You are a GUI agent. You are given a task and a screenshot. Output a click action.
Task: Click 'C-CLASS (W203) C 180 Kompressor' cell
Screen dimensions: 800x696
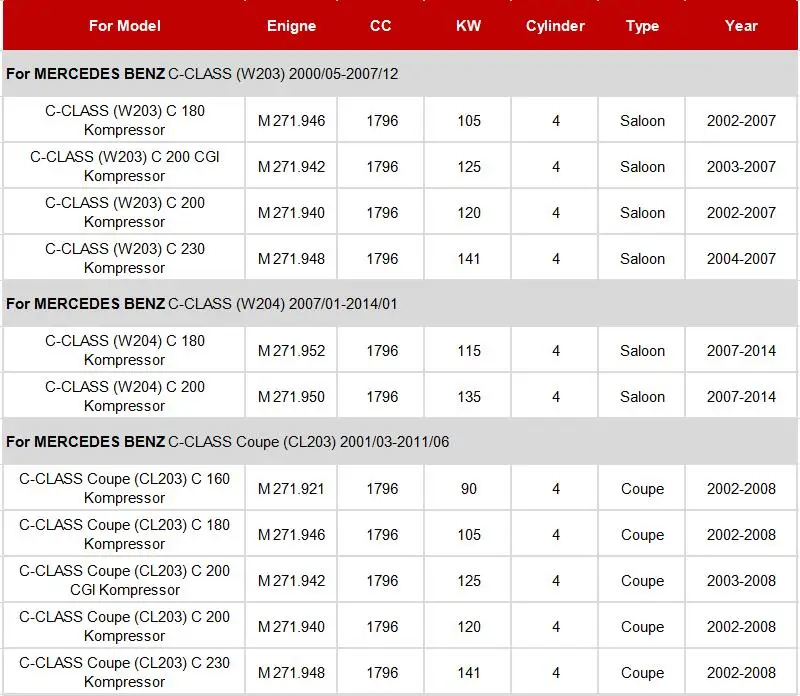(124, 120)
